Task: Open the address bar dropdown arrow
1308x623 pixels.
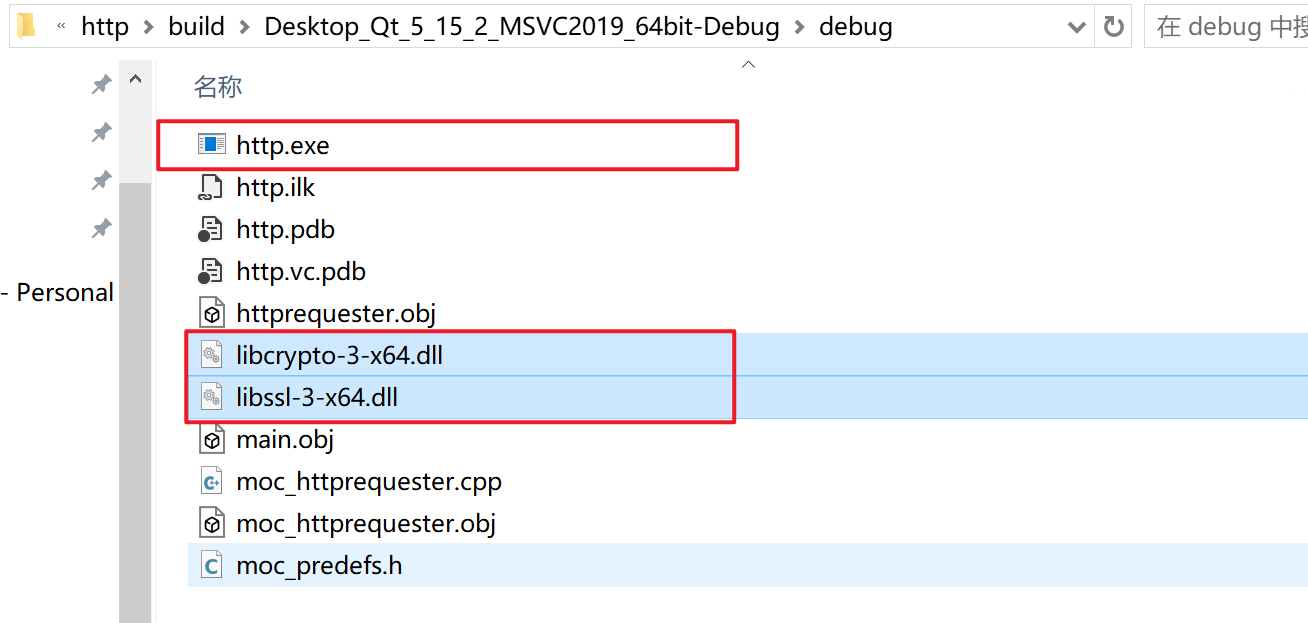Action: click(x=1076, y=26)
